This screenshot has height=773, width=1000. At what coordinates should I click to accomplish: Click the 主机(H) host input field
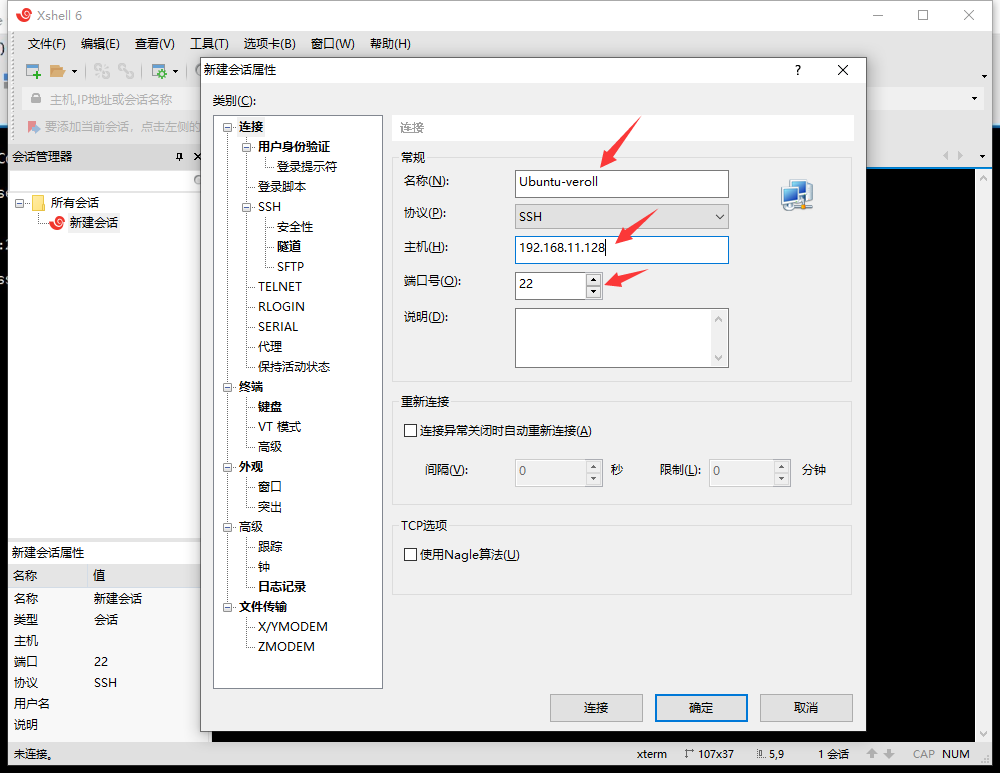tap(621, 250)
